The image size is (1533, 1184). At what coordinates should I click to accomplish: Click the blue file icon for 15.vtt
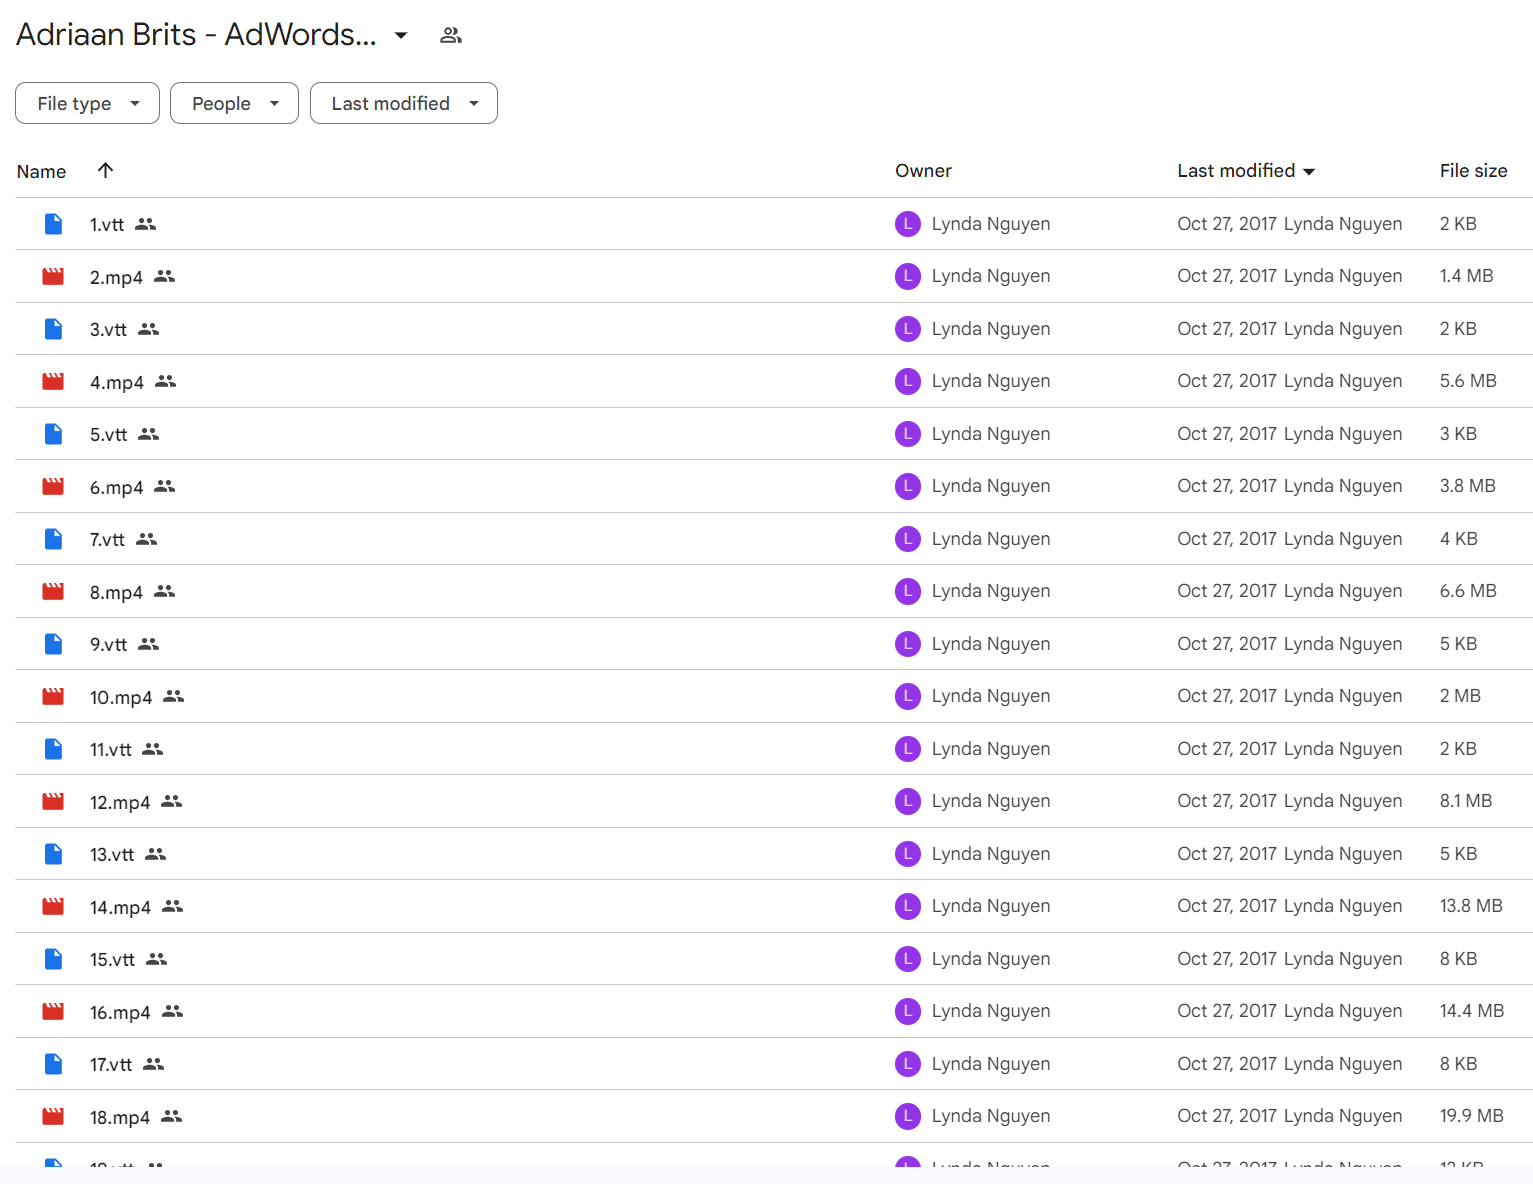53,959
